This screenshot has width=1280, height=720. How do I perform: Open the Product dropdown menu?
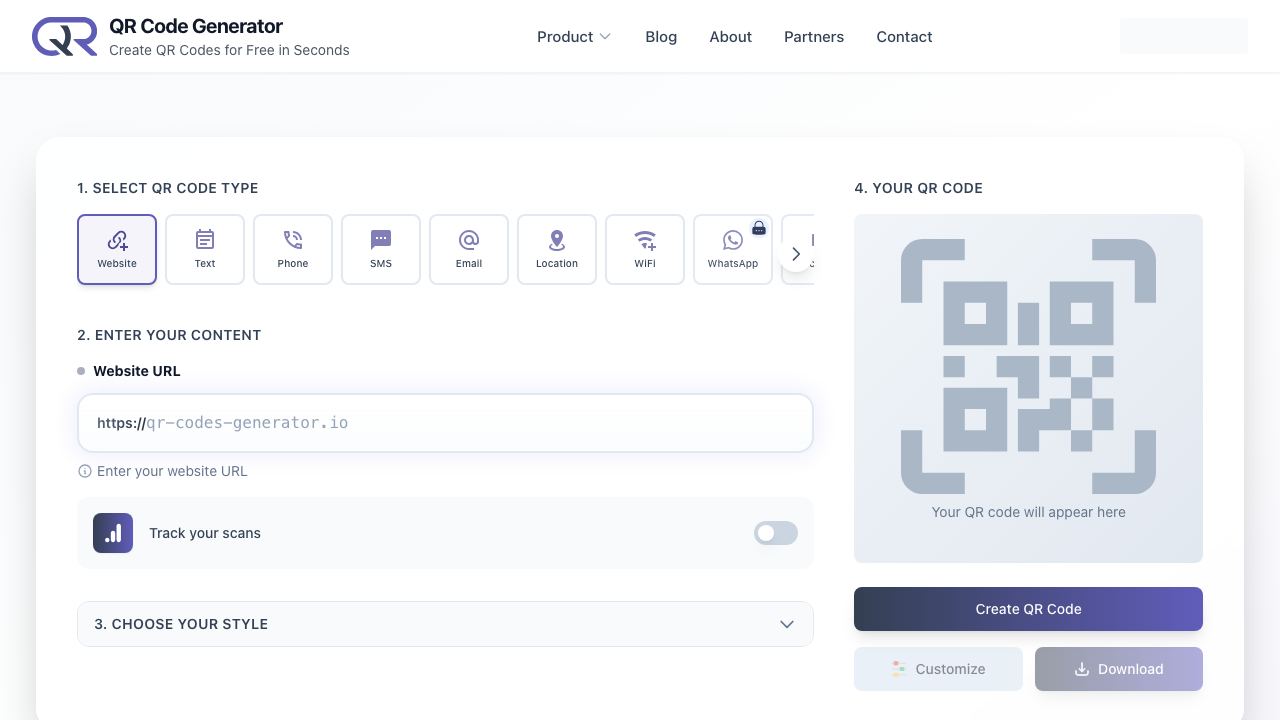[x=574, y=37]
